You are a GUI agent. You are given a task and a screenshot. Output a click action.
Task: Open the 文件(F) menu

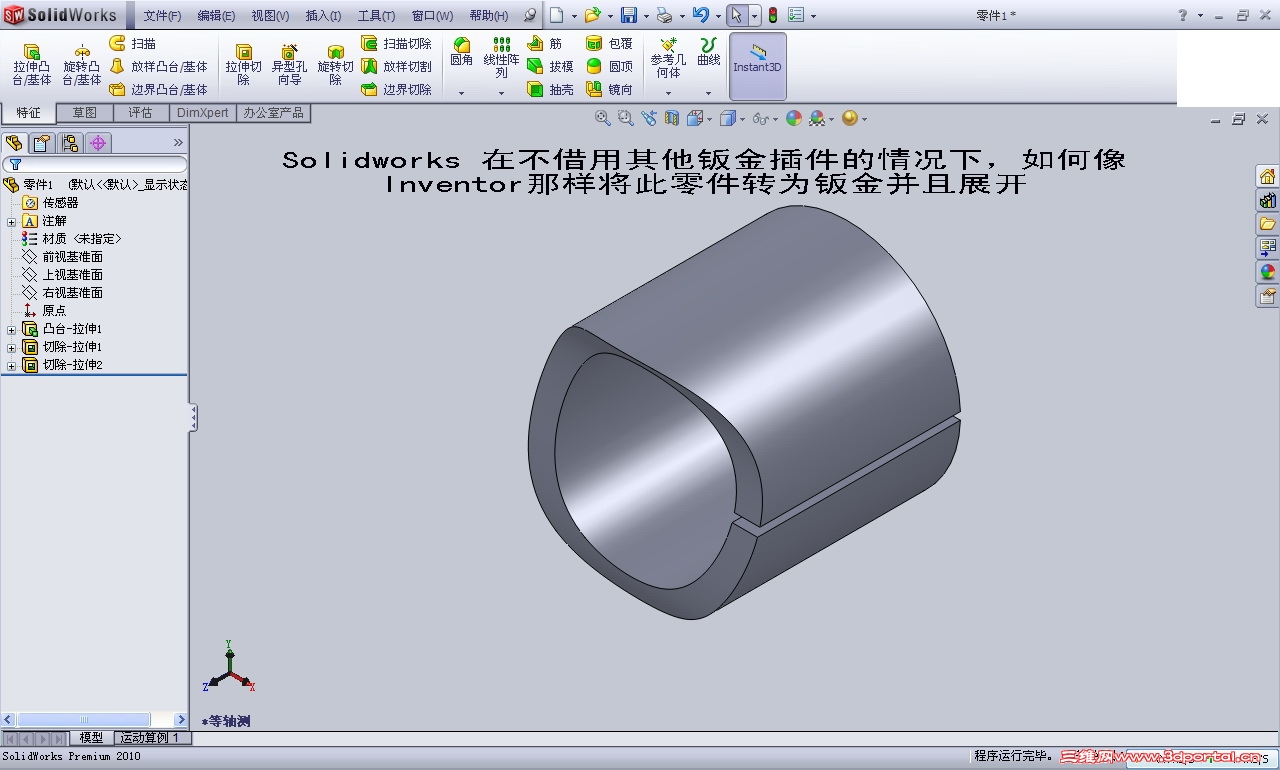(162, 16)
